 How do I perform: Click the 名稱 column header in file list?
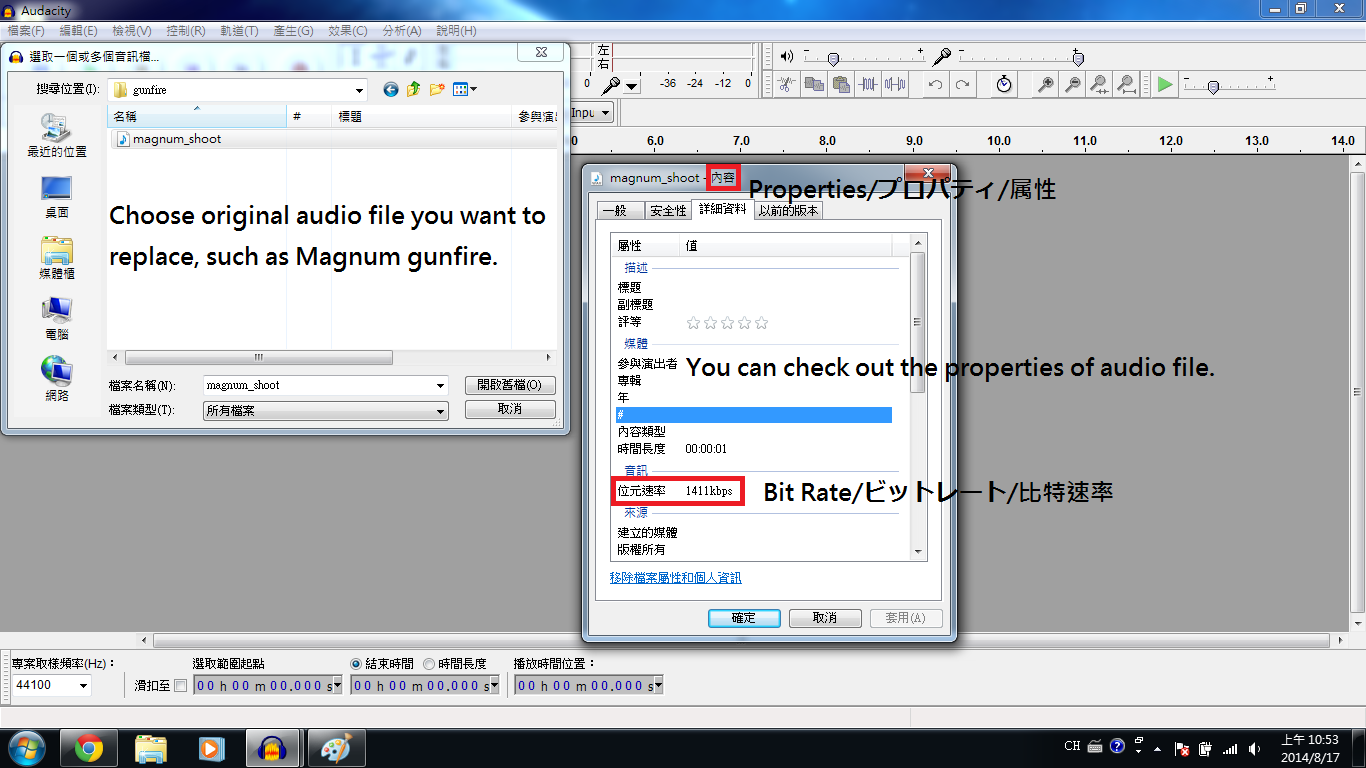point(196,117)
